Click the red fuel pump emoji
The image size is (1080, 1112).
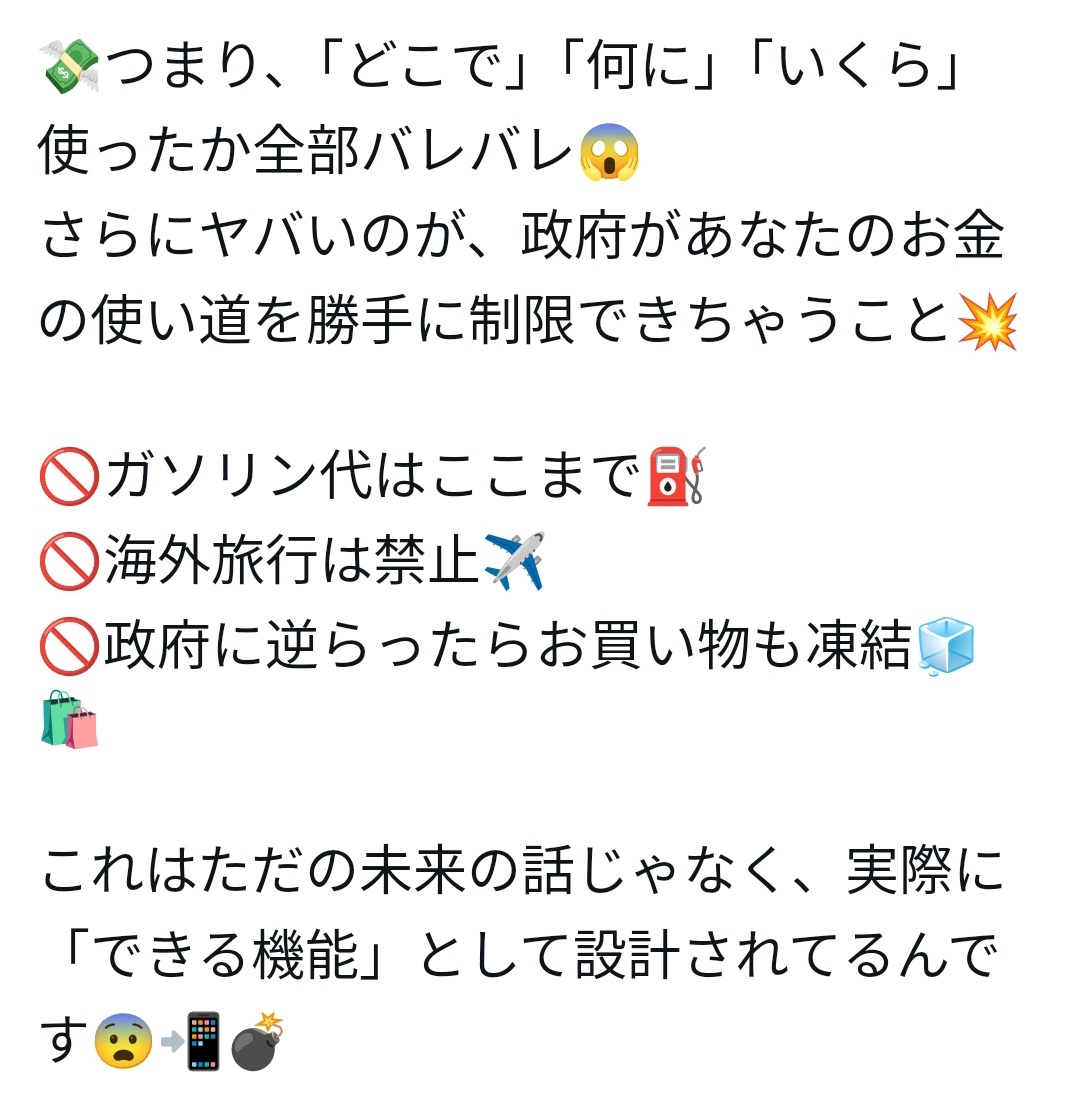point(677,476)
